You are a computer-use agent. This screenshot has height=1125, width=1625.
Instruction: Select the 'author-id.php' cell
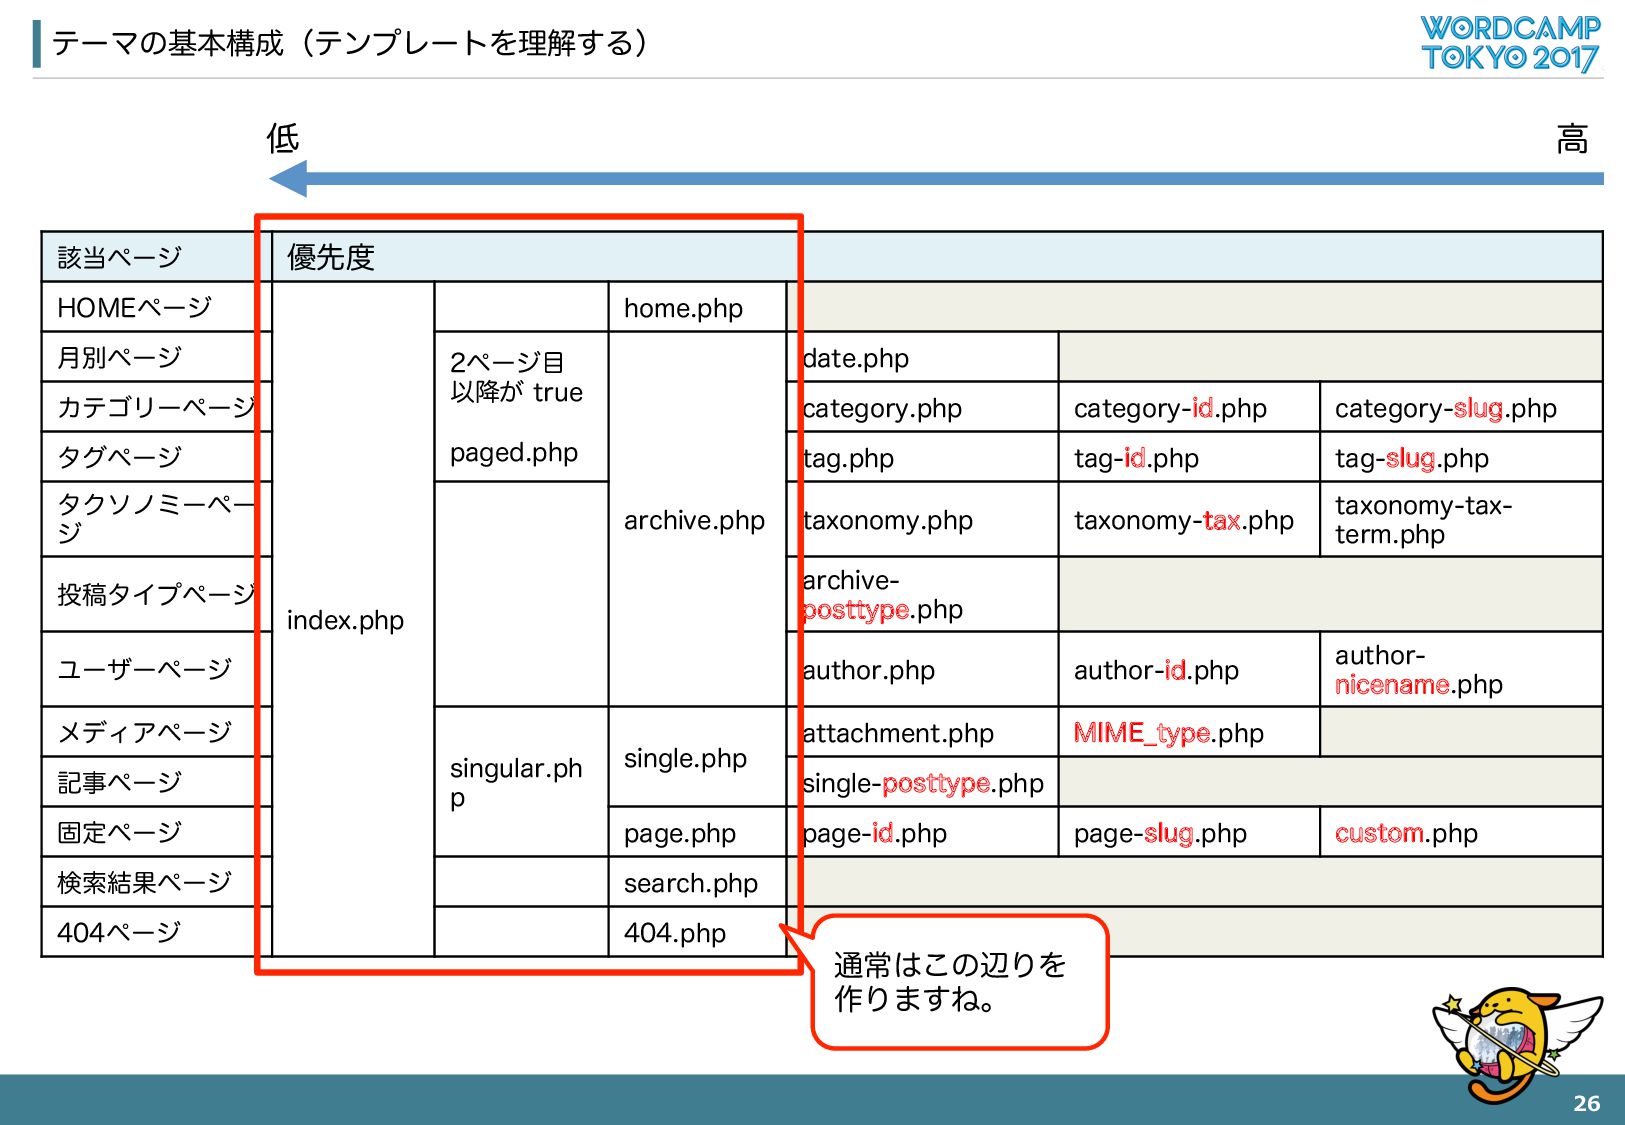coord(1189,669)
